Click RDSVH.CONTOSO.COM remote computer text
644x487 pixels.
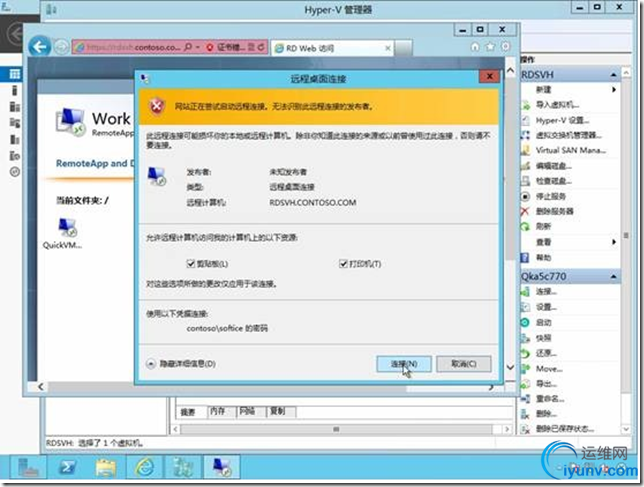coord(313,202)
